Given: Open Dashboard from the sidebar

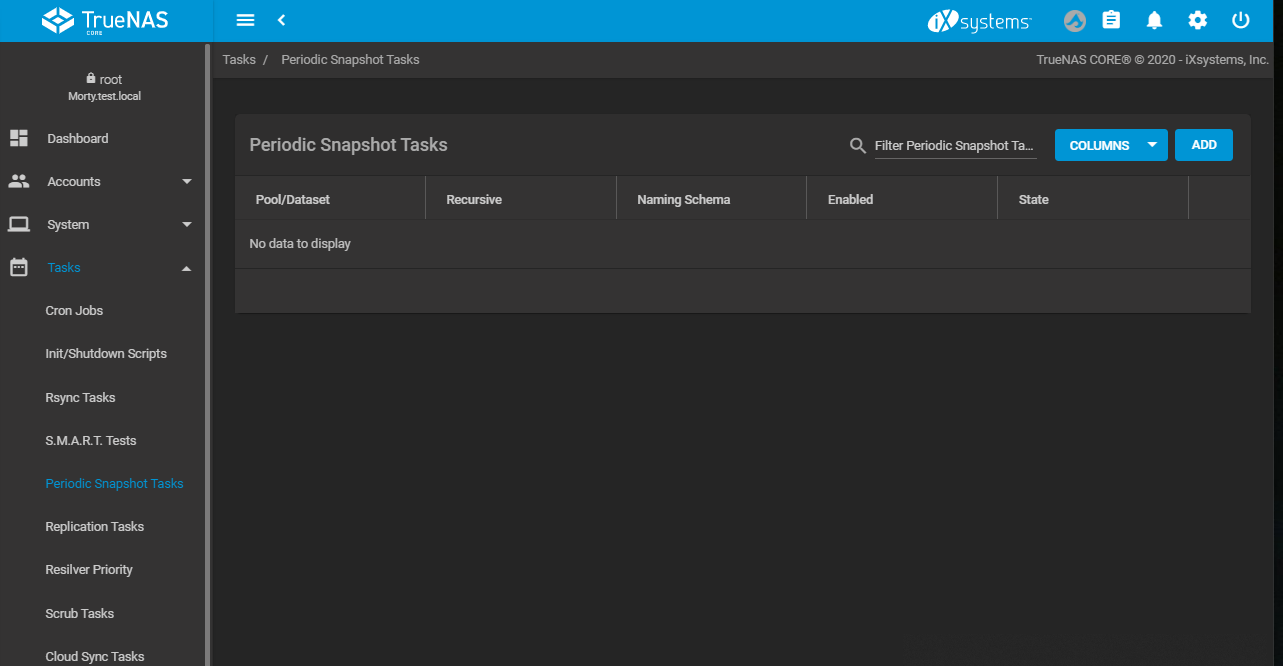Looking at the screenshot, I should coord(77,139).
